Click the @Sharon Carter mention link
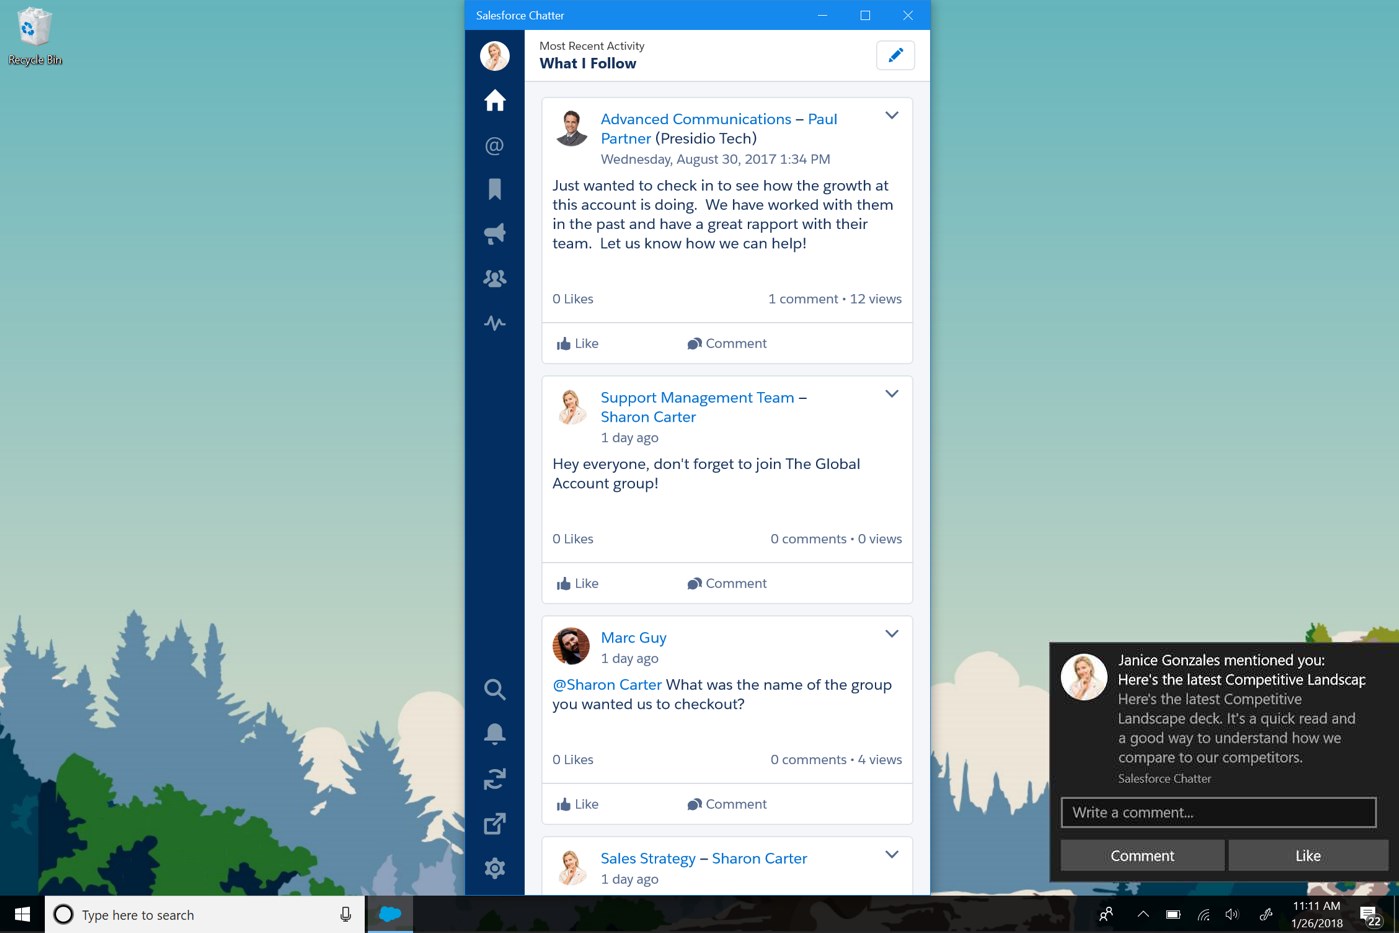 tap(607, 685)
